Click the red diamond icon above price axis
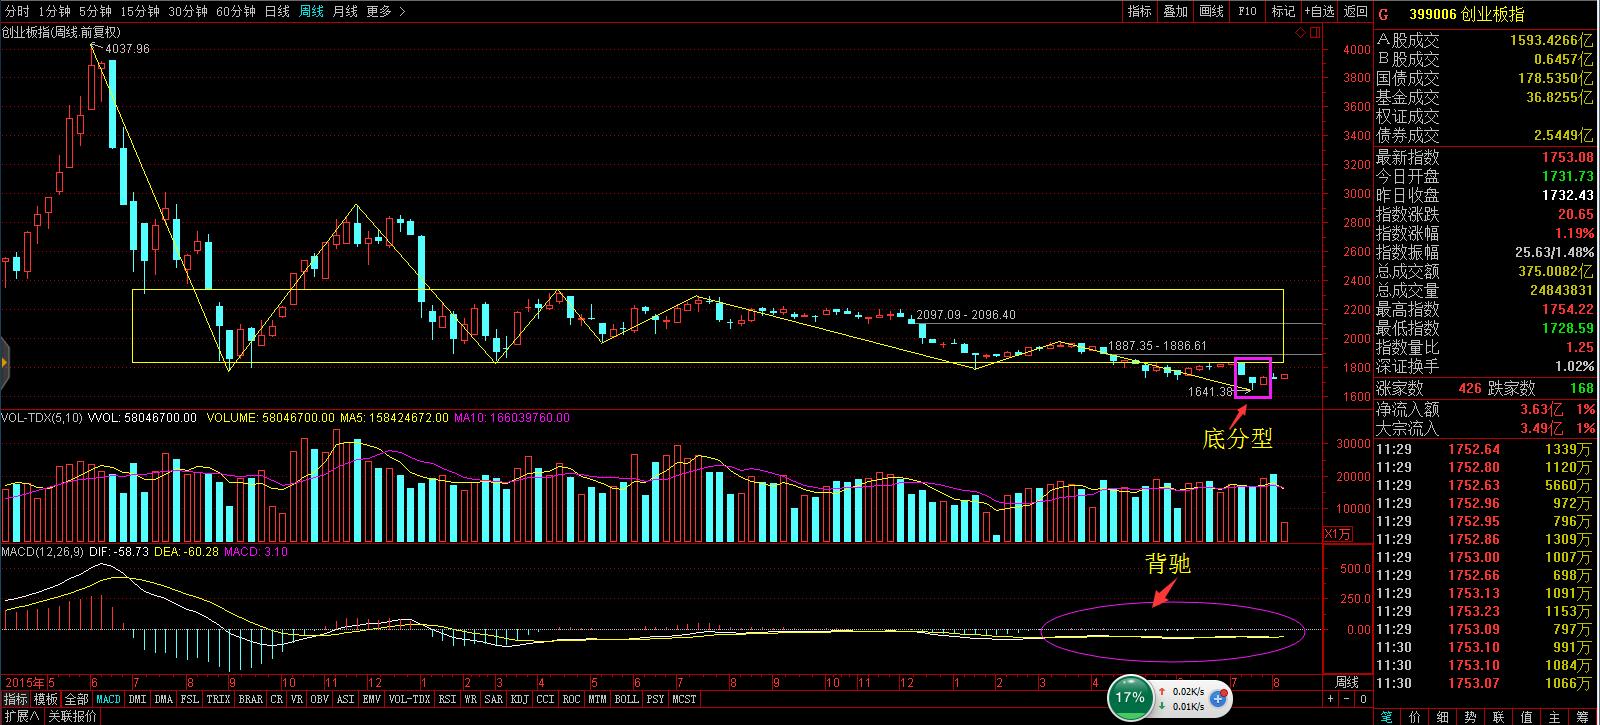The image size is (1600, 725). (1299, 32)
